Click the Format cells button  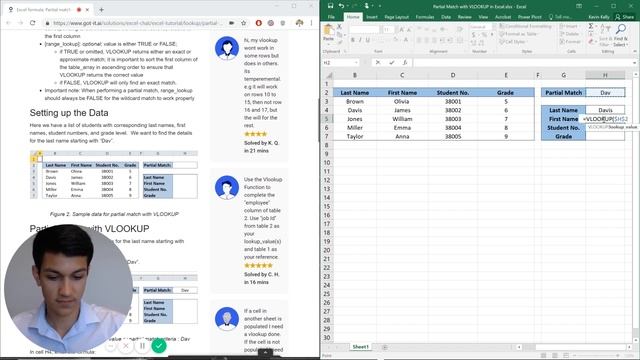pyautogui.click(x=570, y=42)
